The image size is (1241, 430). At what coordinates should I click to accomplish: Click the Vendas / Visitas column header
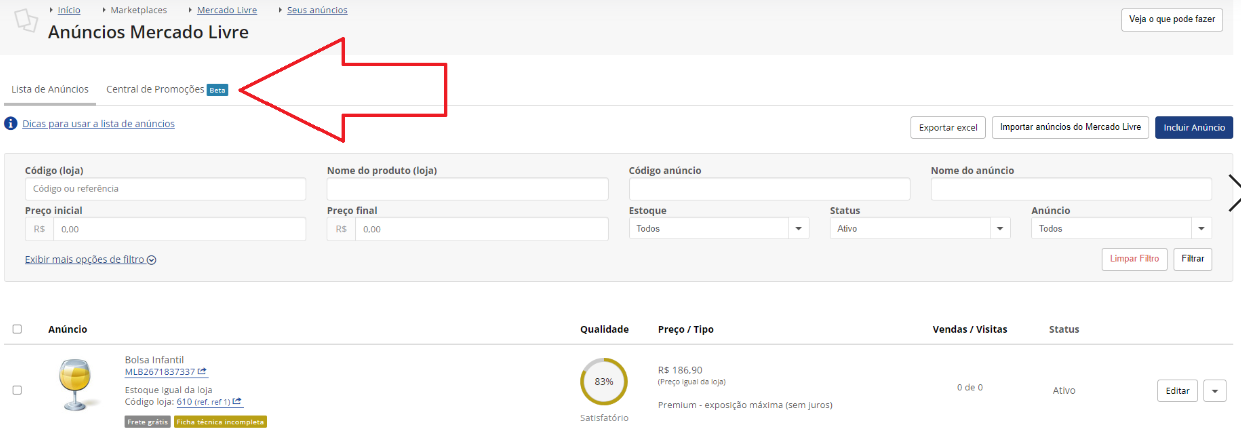pos(969,329)
